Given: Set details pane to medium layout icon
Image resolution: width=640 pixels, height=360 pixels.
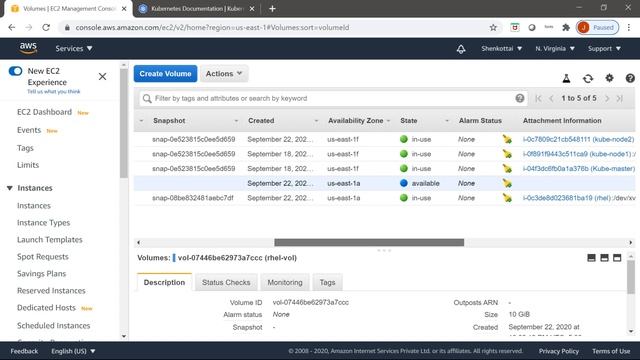Looking at the screenshot, I should tap(604, 258).
